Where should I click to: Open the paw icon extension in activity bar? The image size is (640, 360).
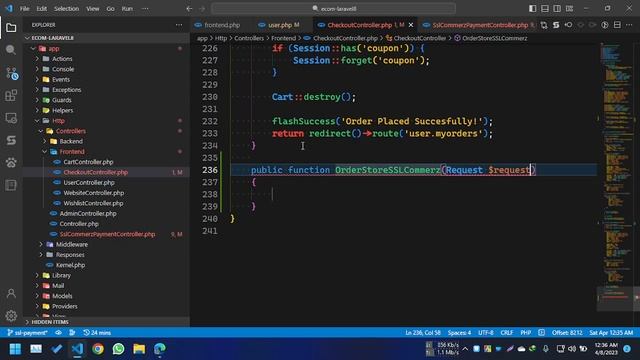(x=11, y=162)
